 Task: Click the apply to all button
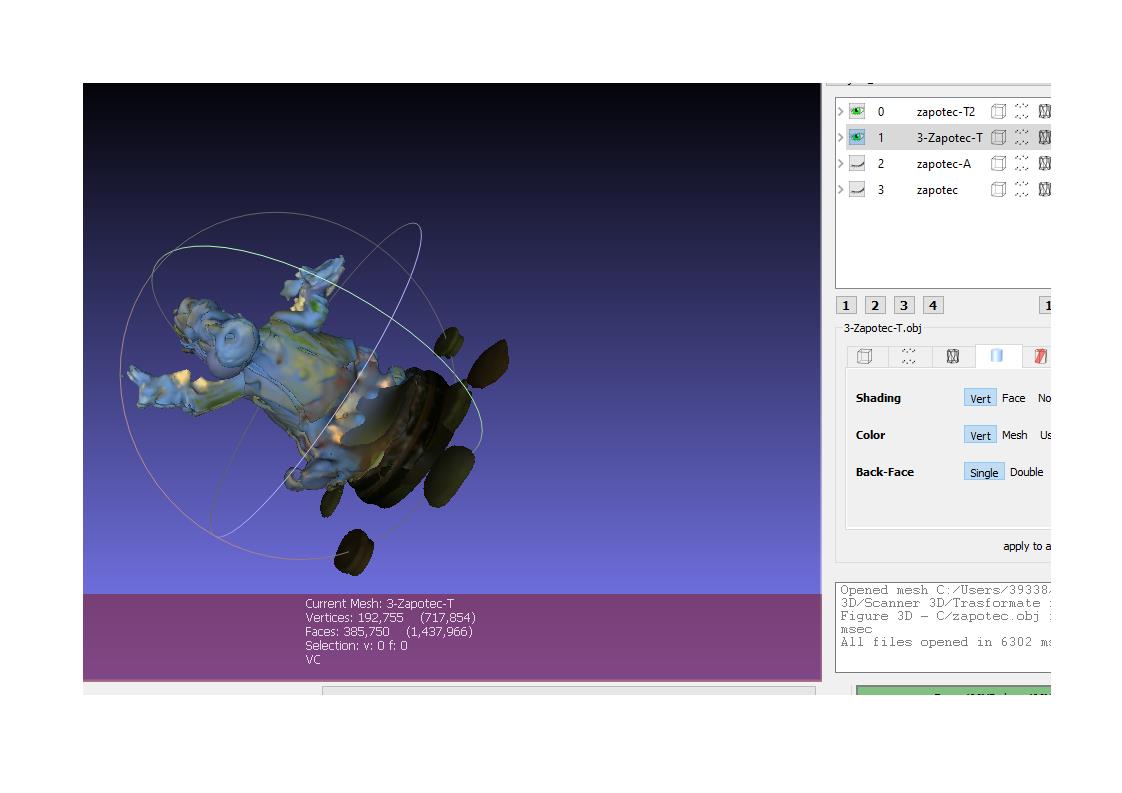(1027, 546)
